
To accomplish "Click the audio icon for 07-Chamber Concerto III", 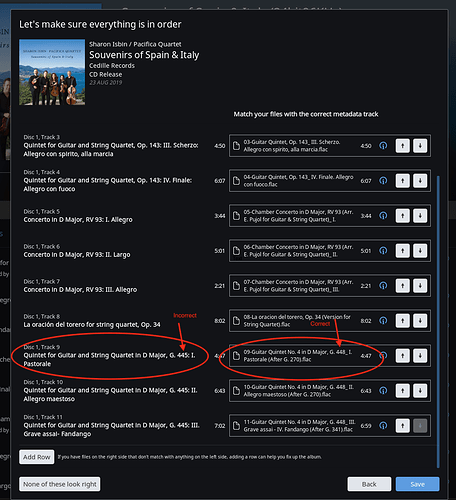I will click(x=383, y=286).
